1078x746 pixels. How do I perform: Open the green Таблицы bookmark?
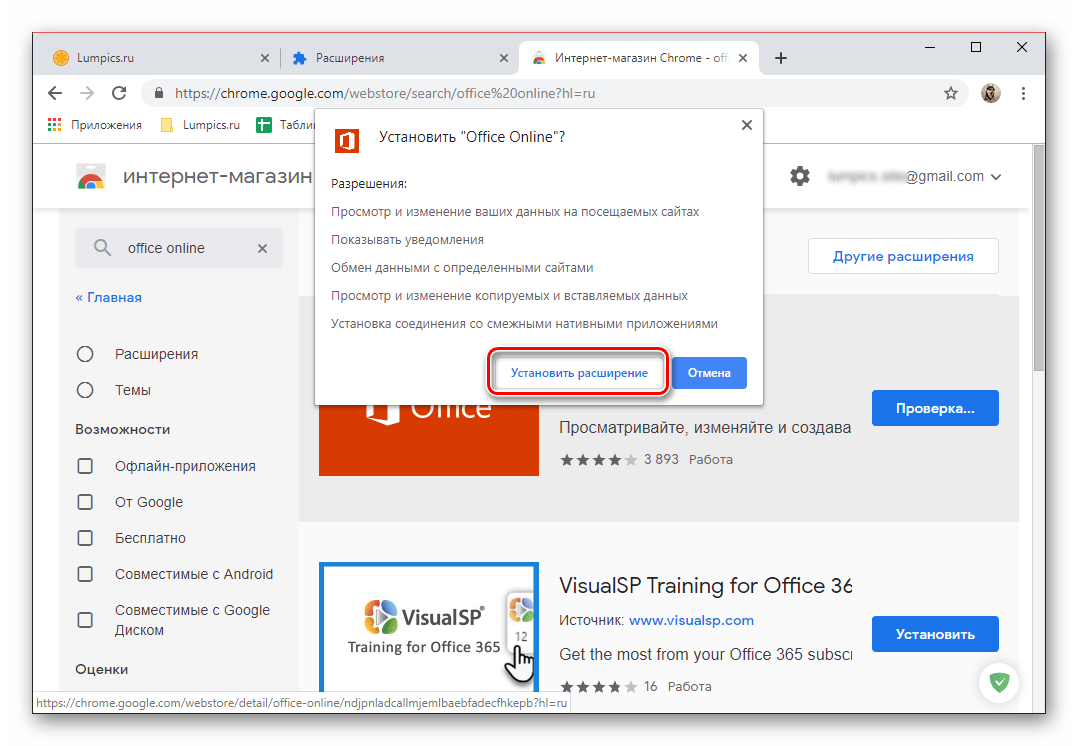coord(285,124)
